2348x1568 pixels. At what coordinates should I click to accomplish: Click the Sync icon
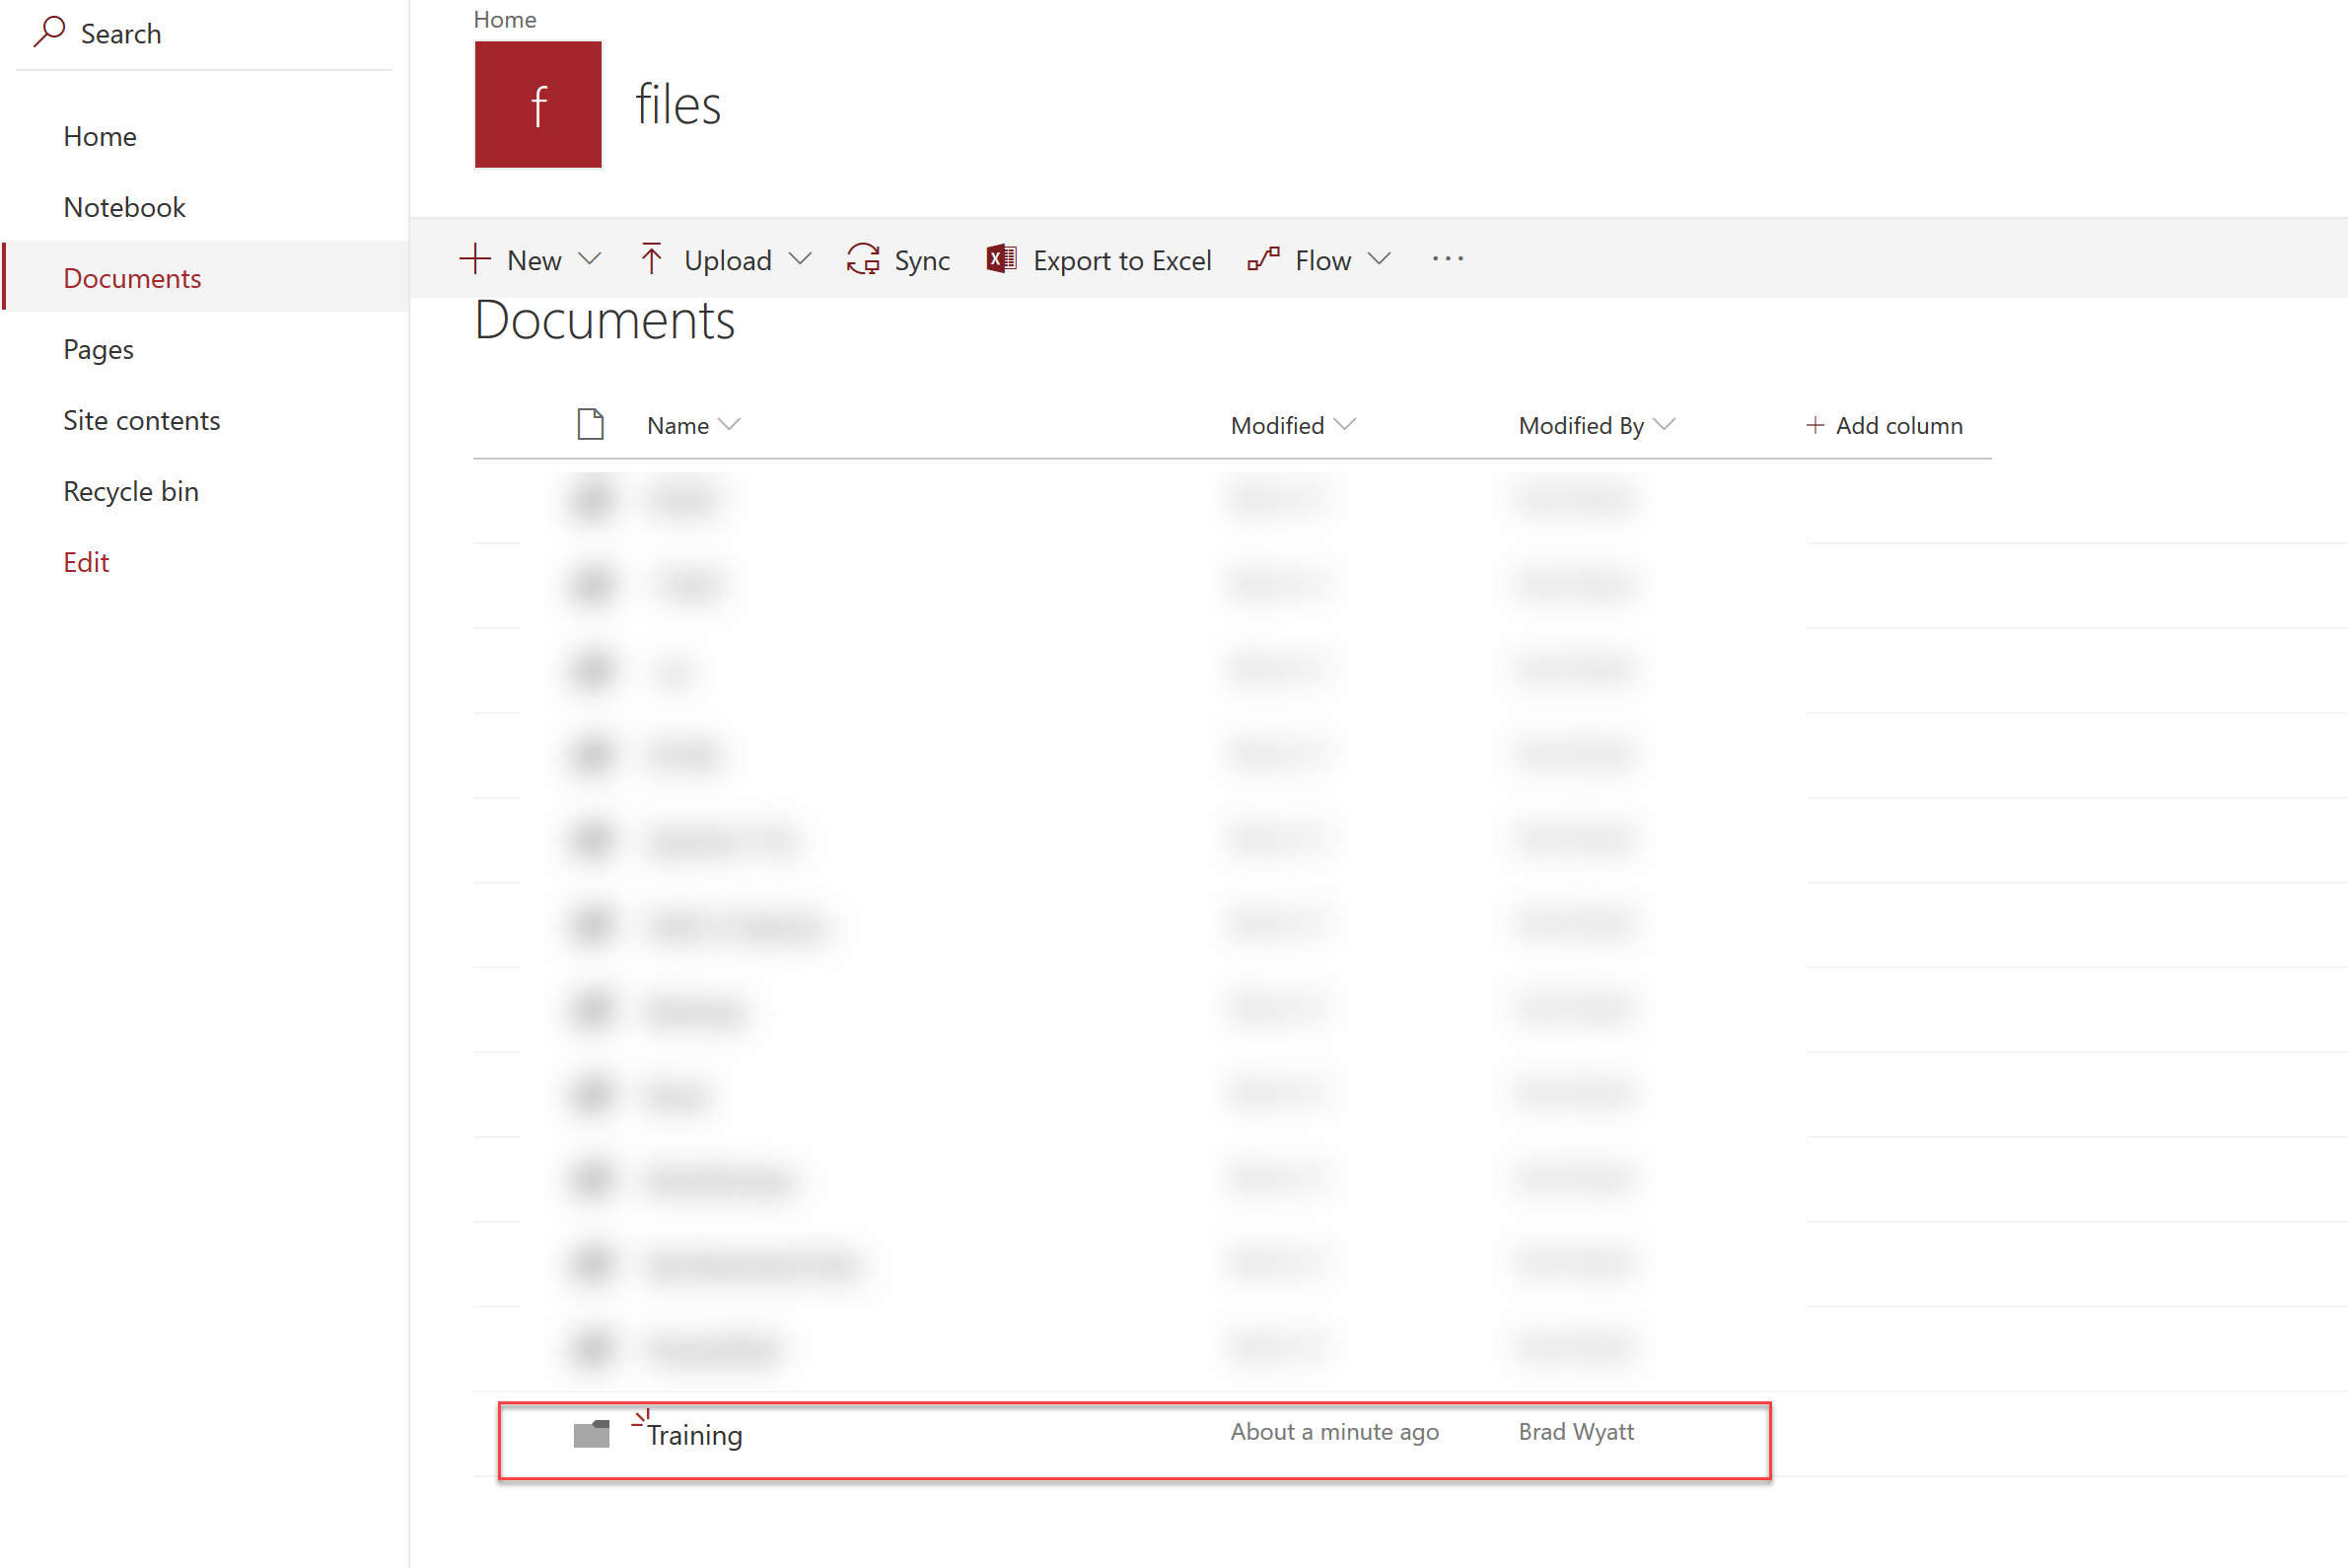click(x=863, y=259)
